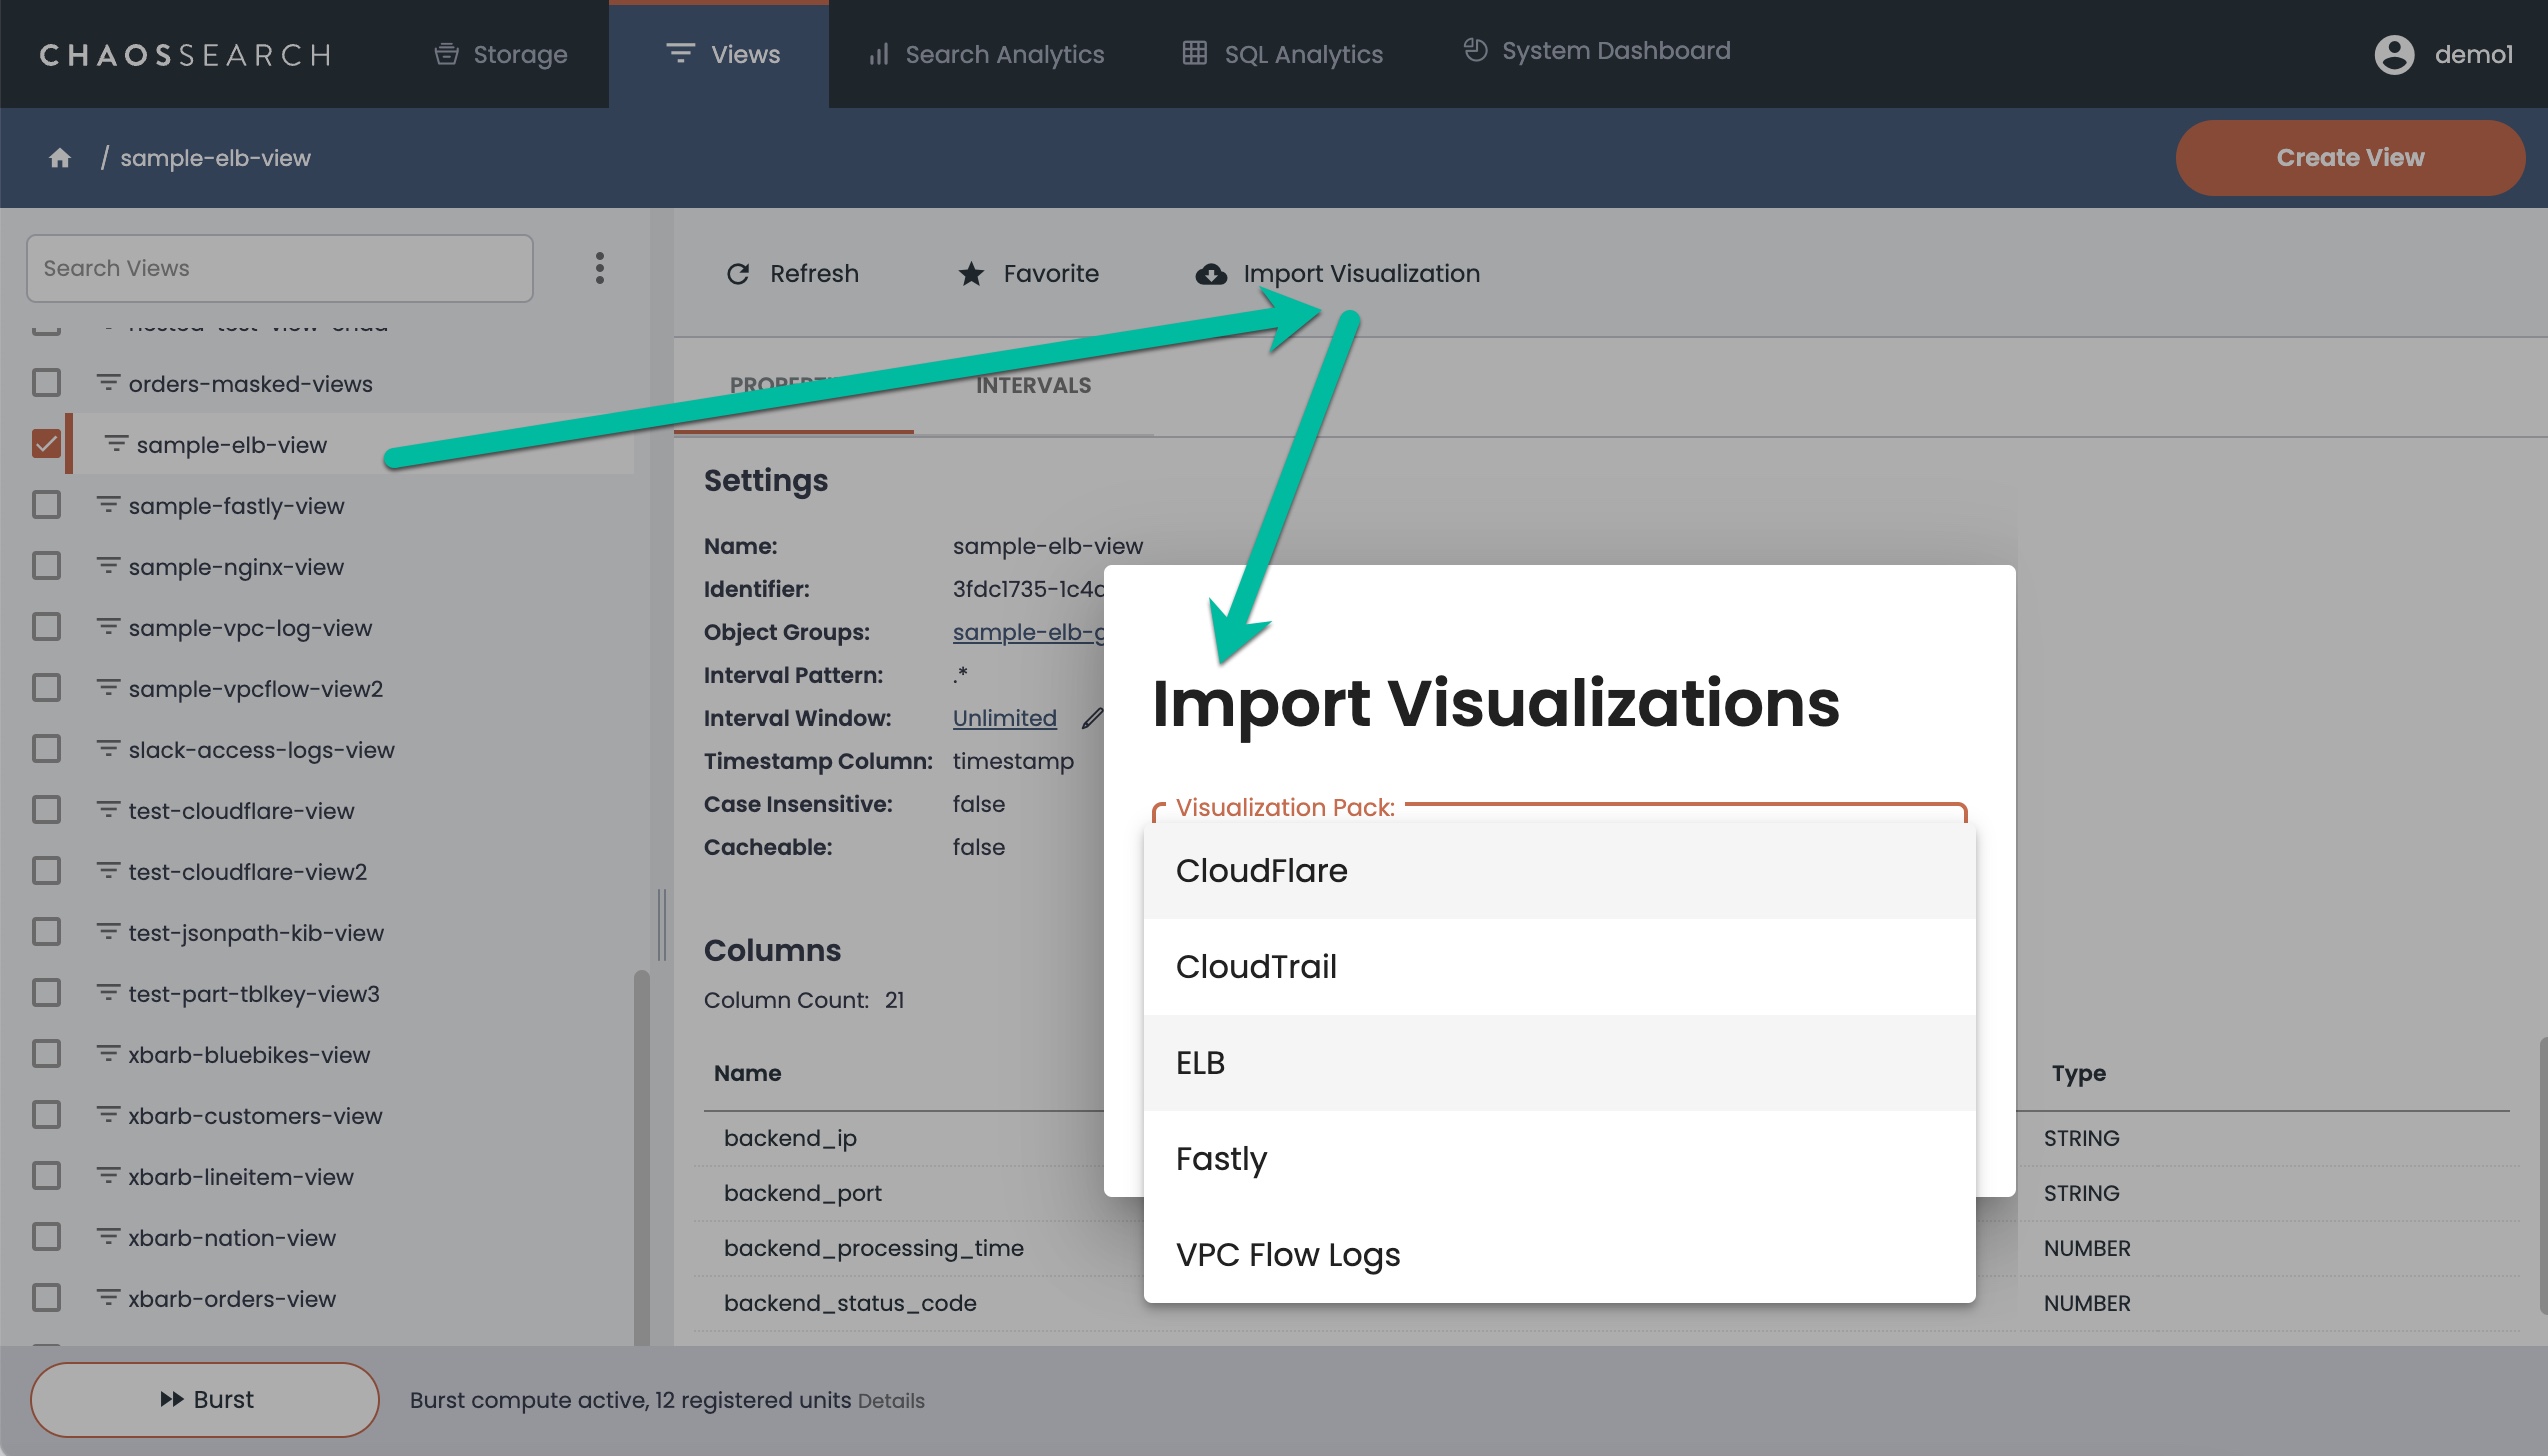Select ELB from the Visualization Pack list
The image size is (2548, 1456).
1558,1062
